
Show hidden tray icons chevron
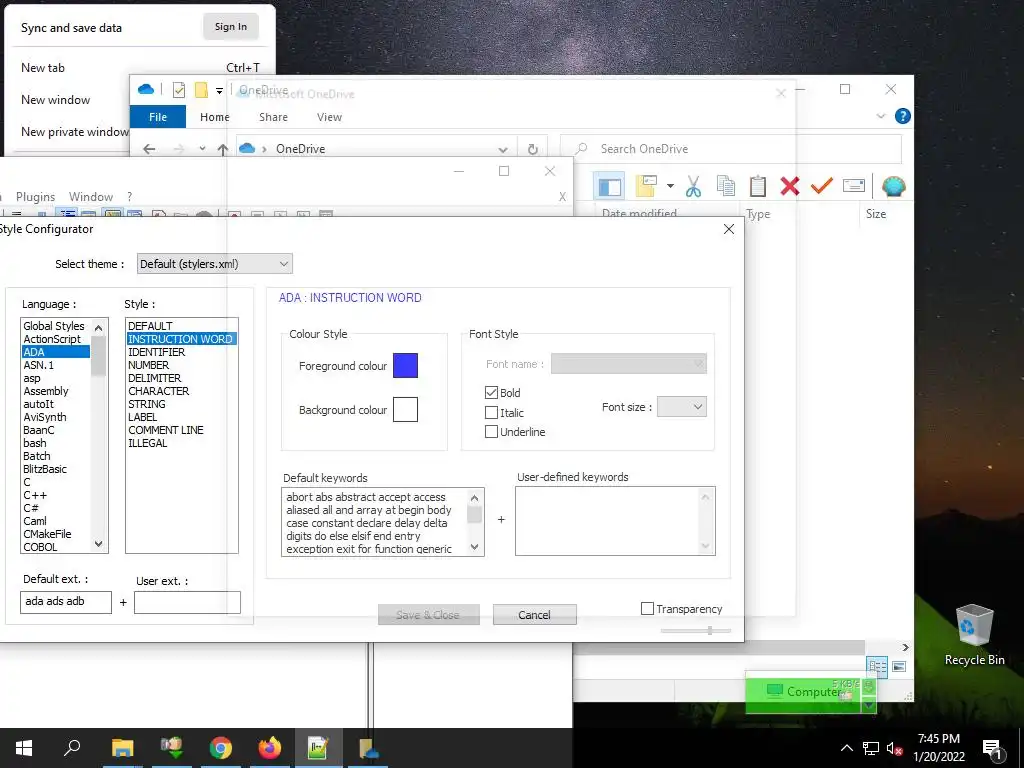[x=846, y=748]
